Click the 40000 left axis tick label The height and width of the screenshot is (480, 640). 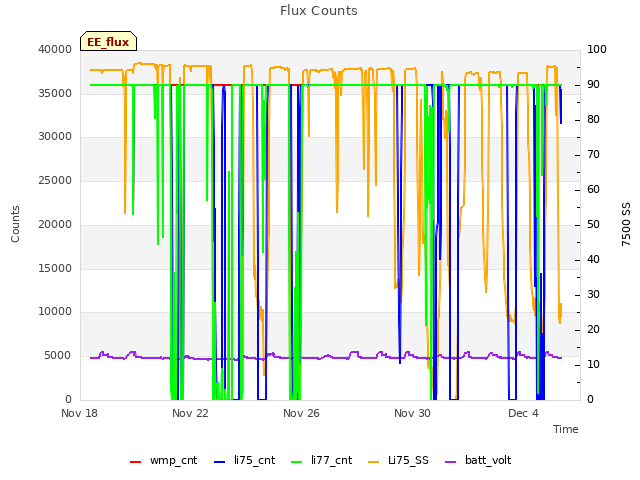55,49
